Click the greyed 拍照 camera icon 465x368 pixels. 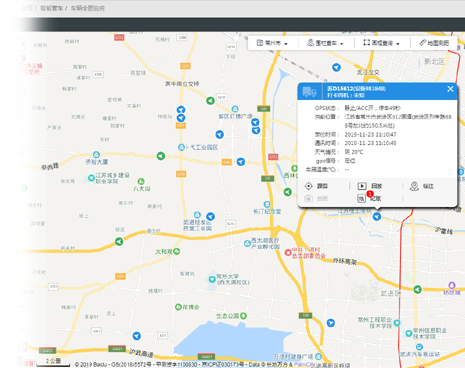[x=309, y=198]
